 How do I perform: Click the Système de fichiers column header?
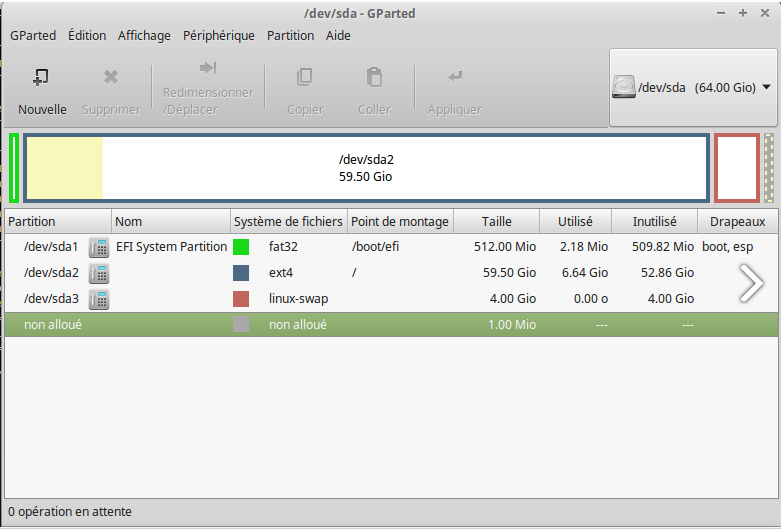[288, 221]
